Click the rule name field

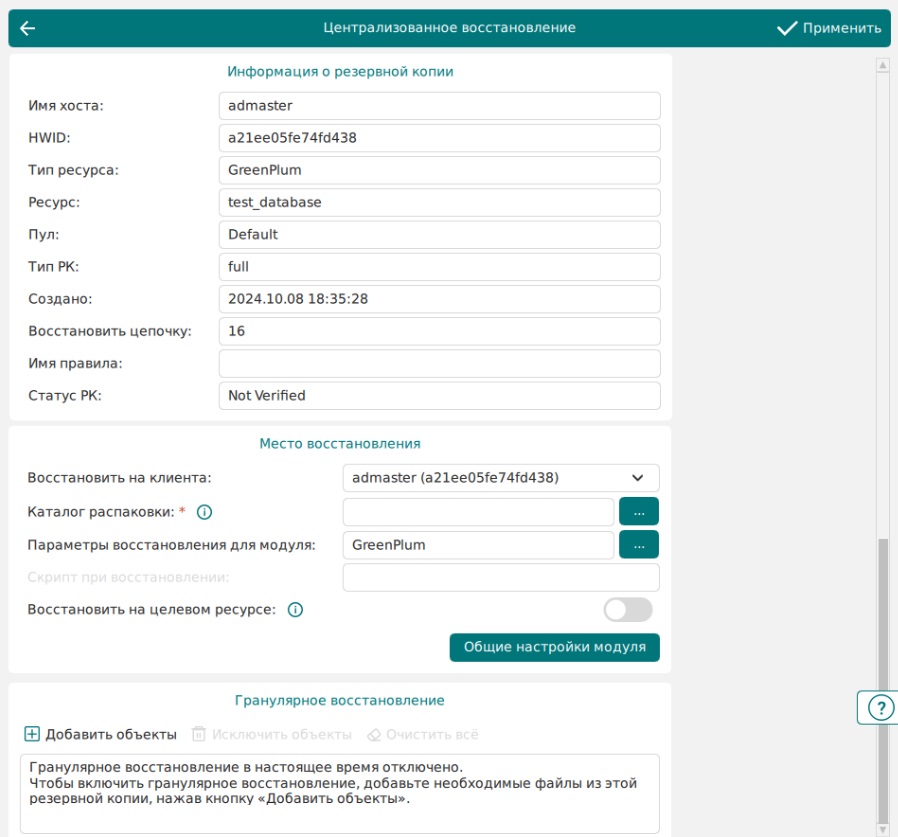(439, 363)
